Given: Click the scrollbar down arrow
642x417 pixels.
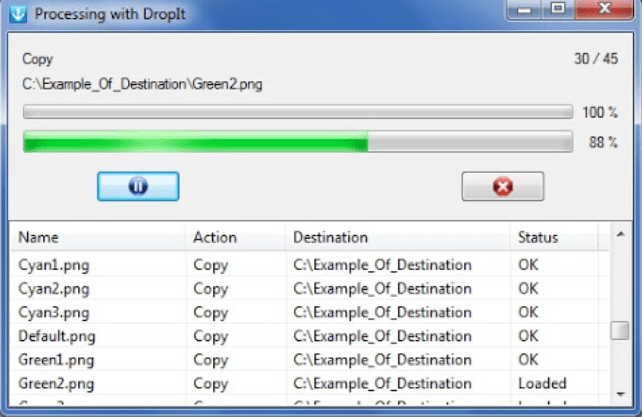Looking at the screenshot, I should pos(621,394).
